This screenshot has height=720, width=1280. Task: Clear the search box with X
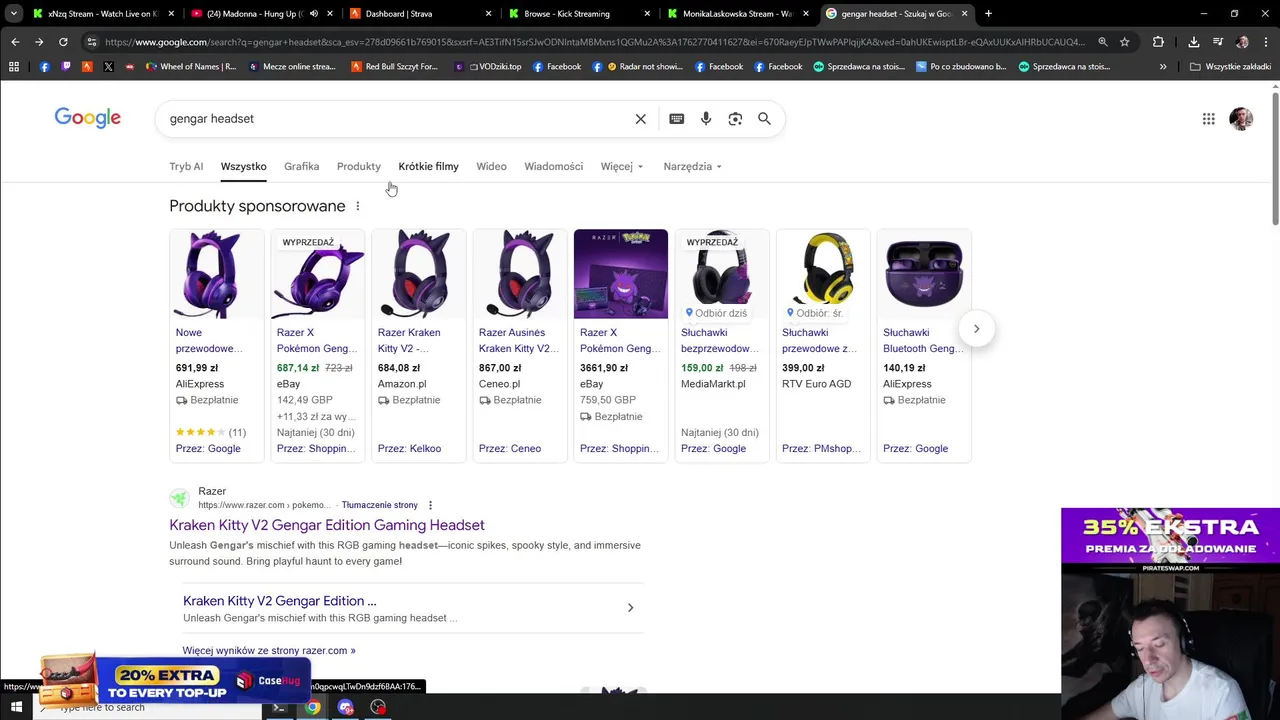641,119
